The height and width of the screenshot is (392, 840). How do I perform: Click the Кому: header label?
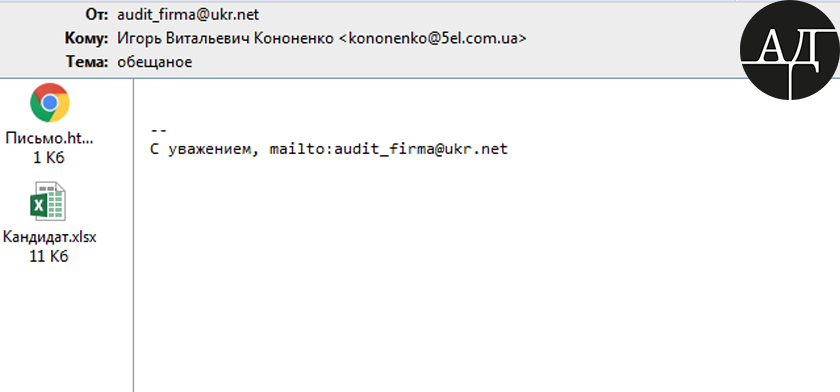(87, 39)
